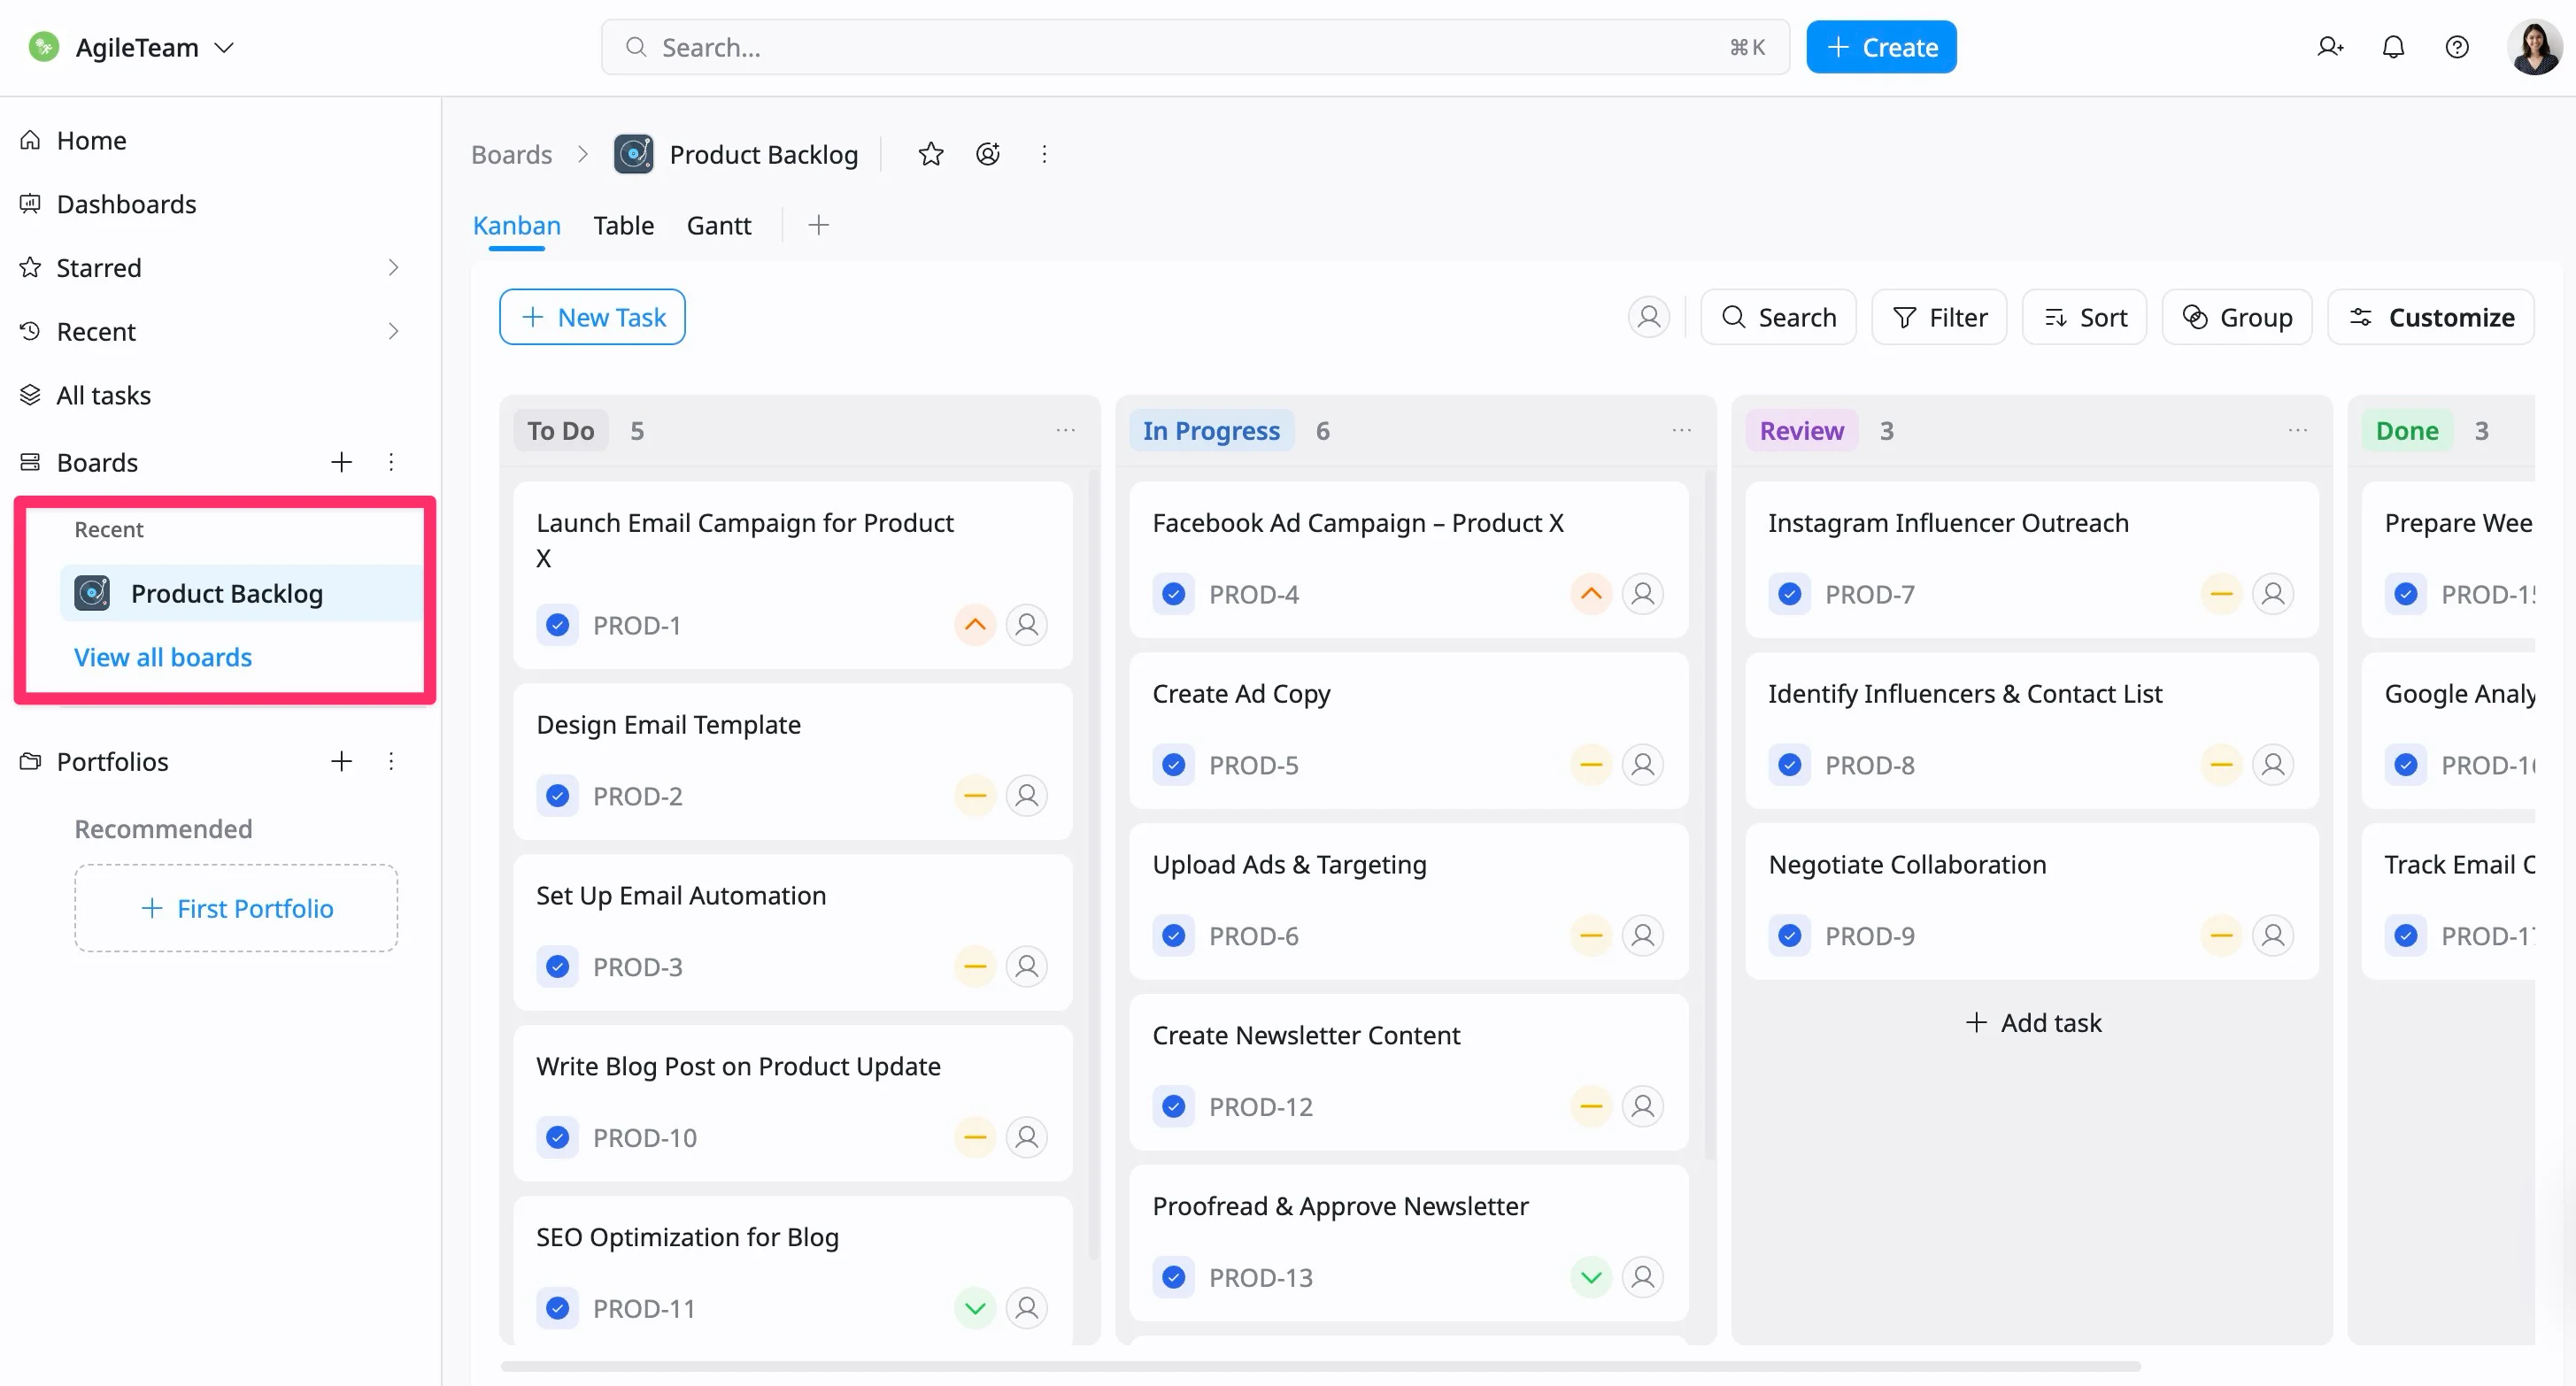This screenshot has width=2576, height=1386.
Task: Click the priority icon on PROD-5
Action: coord(1591,765)
